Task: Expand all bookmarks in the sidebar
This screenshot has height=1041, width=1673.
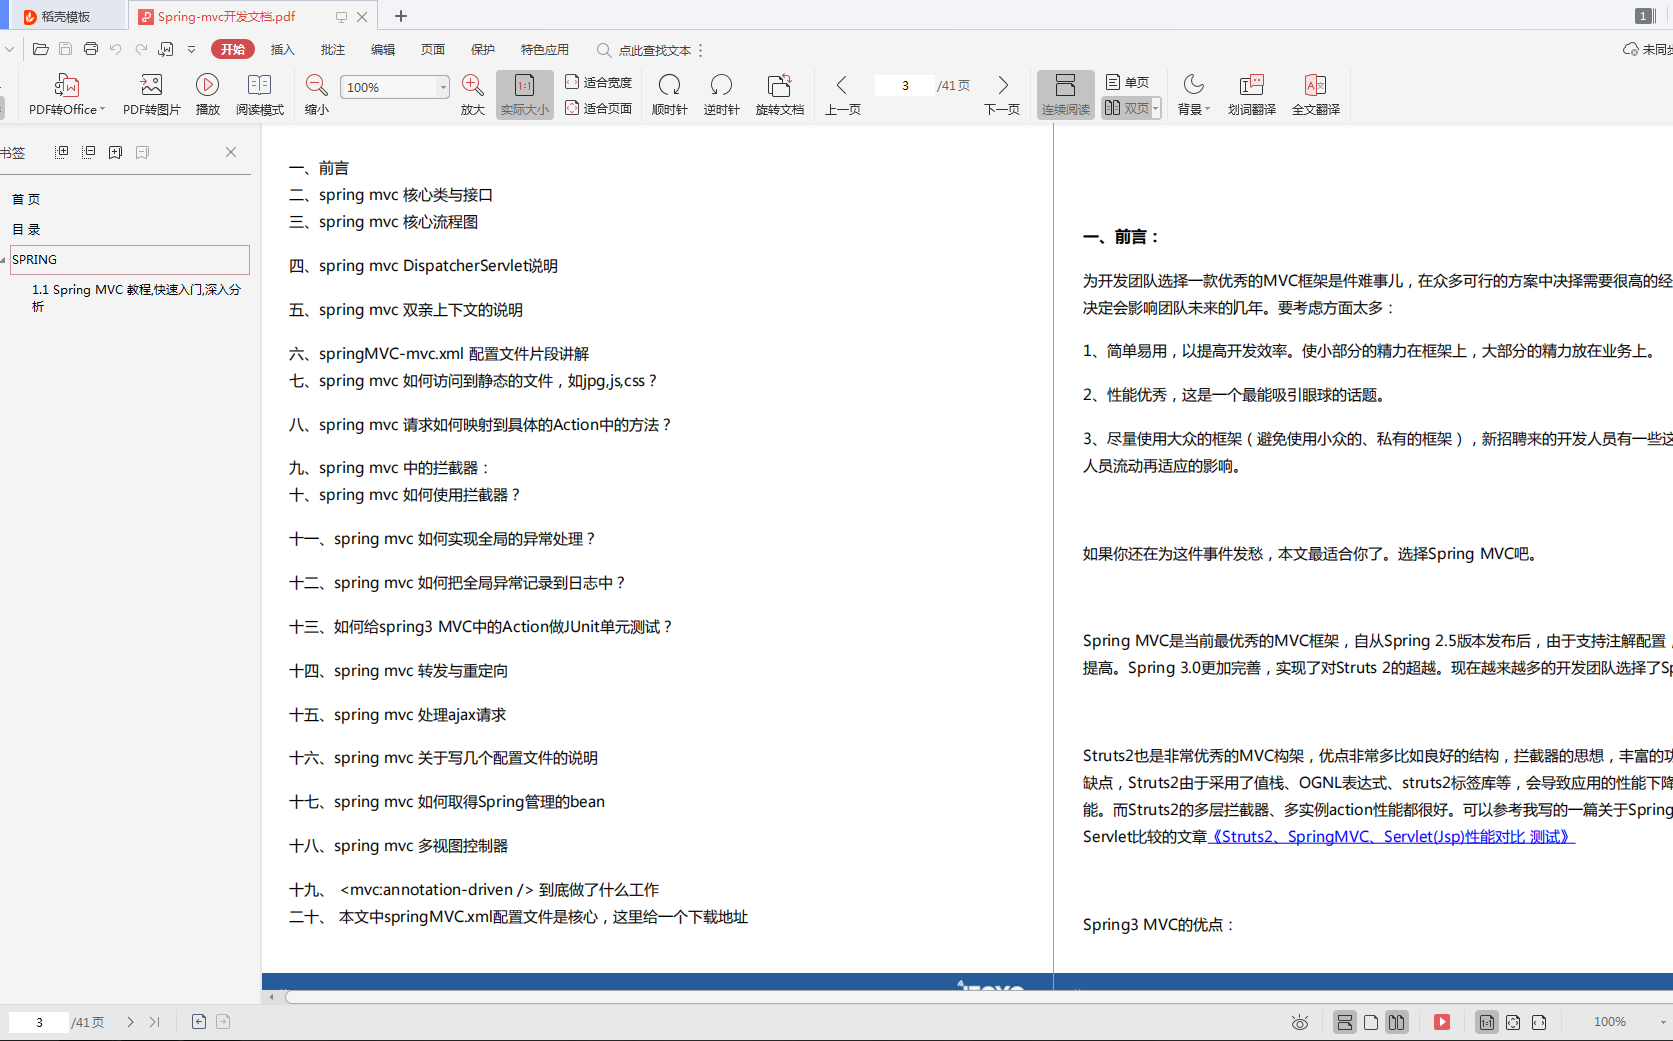Action: coord(61,152)
